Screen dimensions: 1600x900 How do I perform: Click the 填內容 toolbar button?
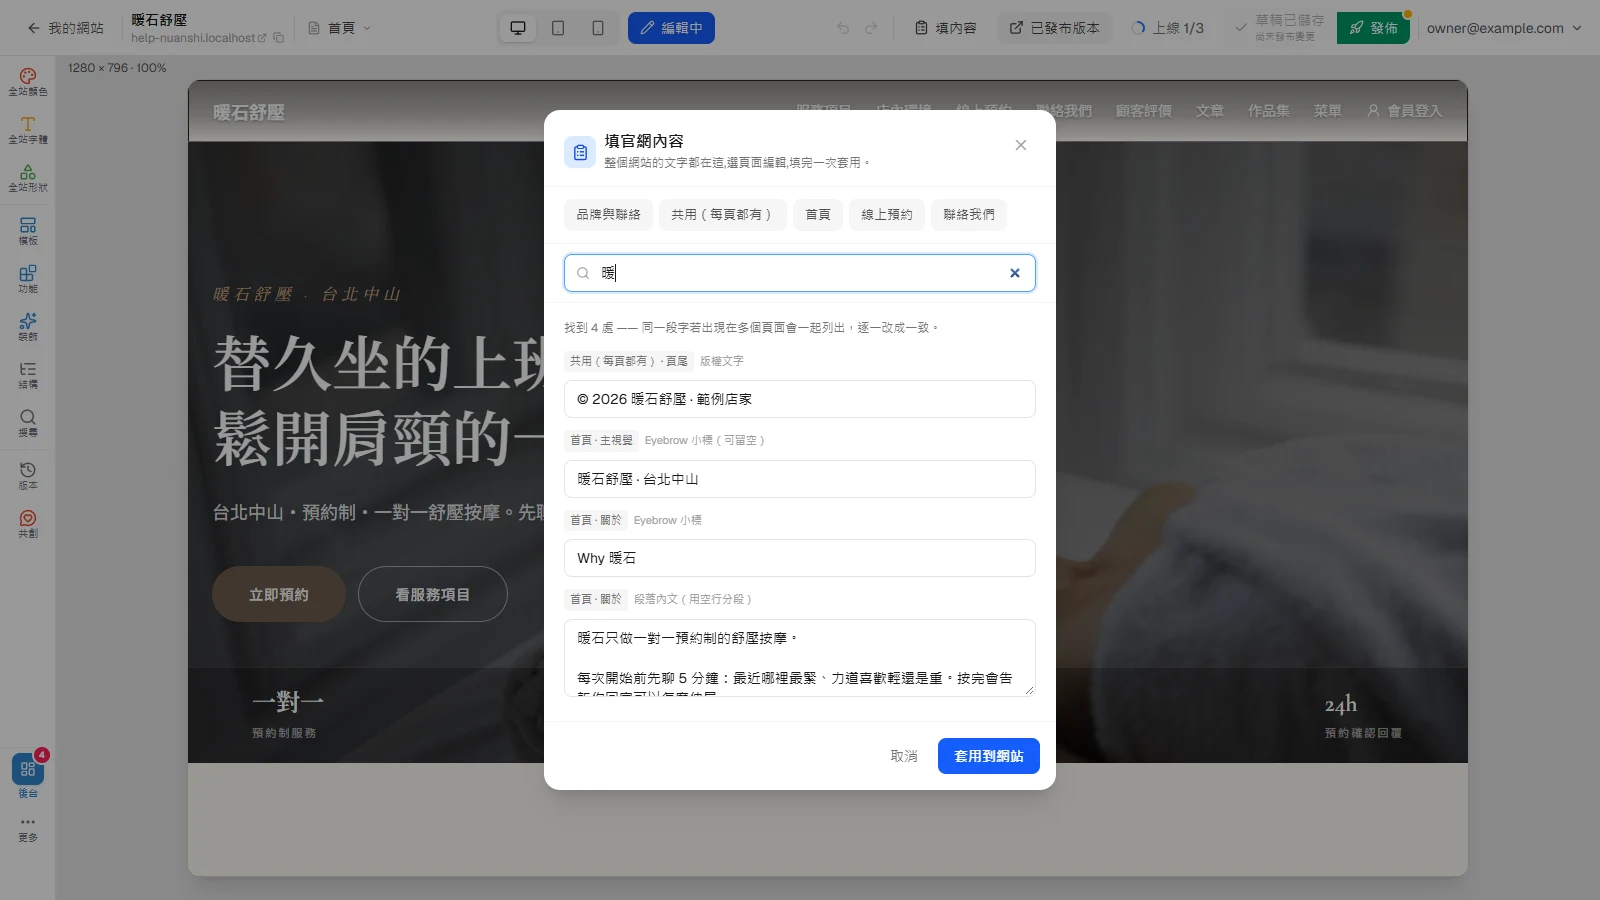[x=945, y=28]
